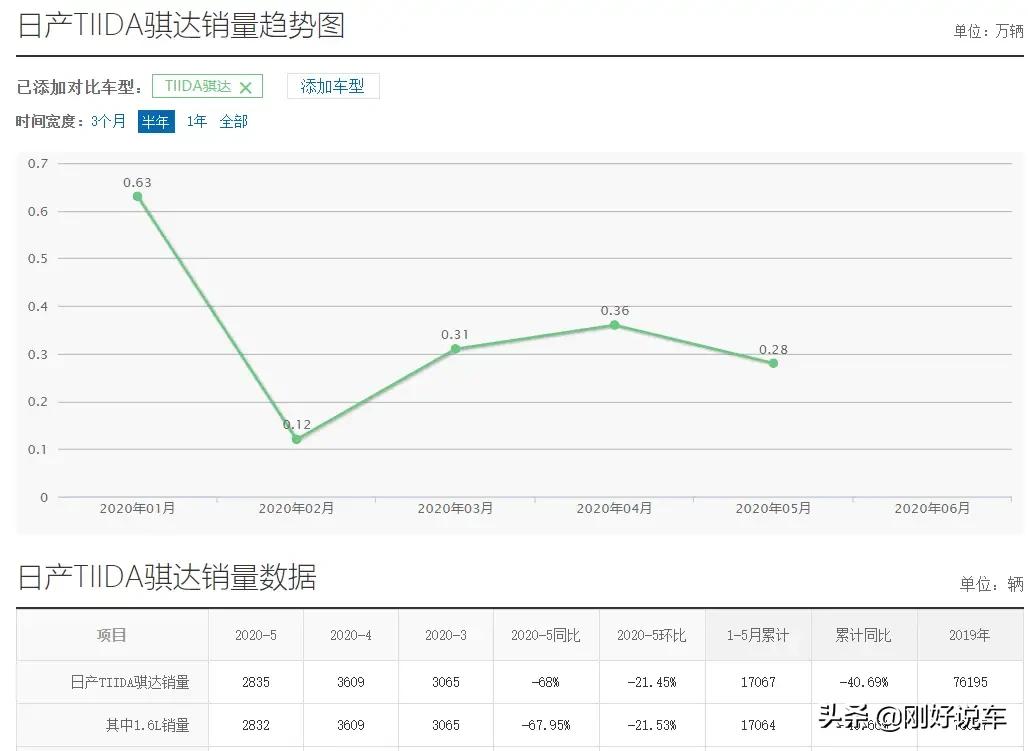Click the data point labeled 0.12
Screen dimensions: 1028x751
click(296, 438)
